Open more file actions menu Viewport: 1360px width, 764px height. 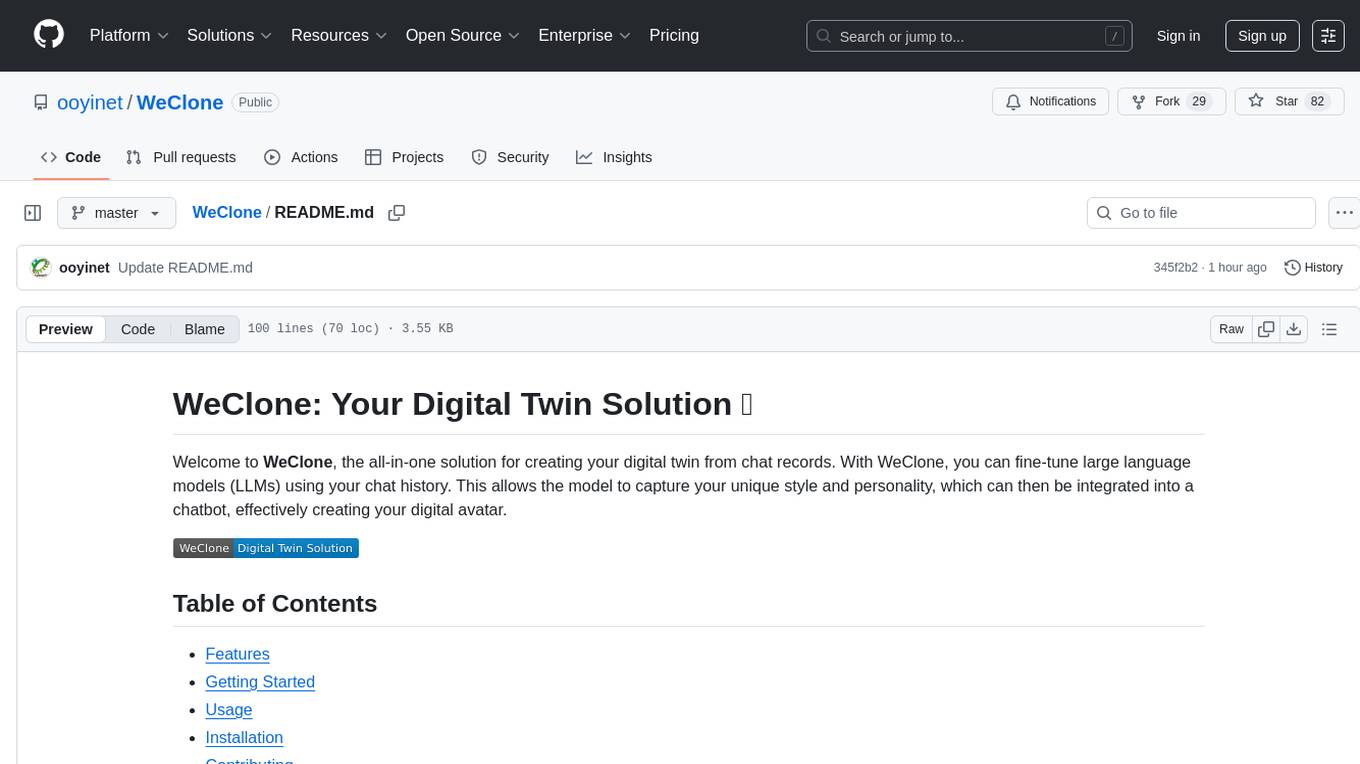click(x=1344, y=213)
